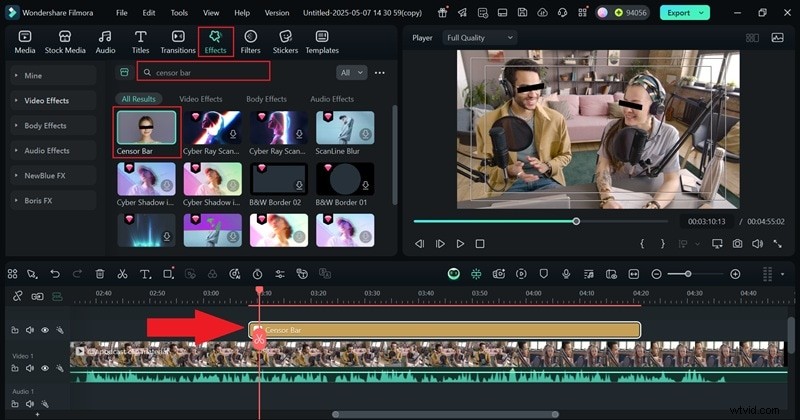Switch to the Audio Effects results tab
Image resolution: width=800 pixels, height=420 pixels.
[332, 99]
